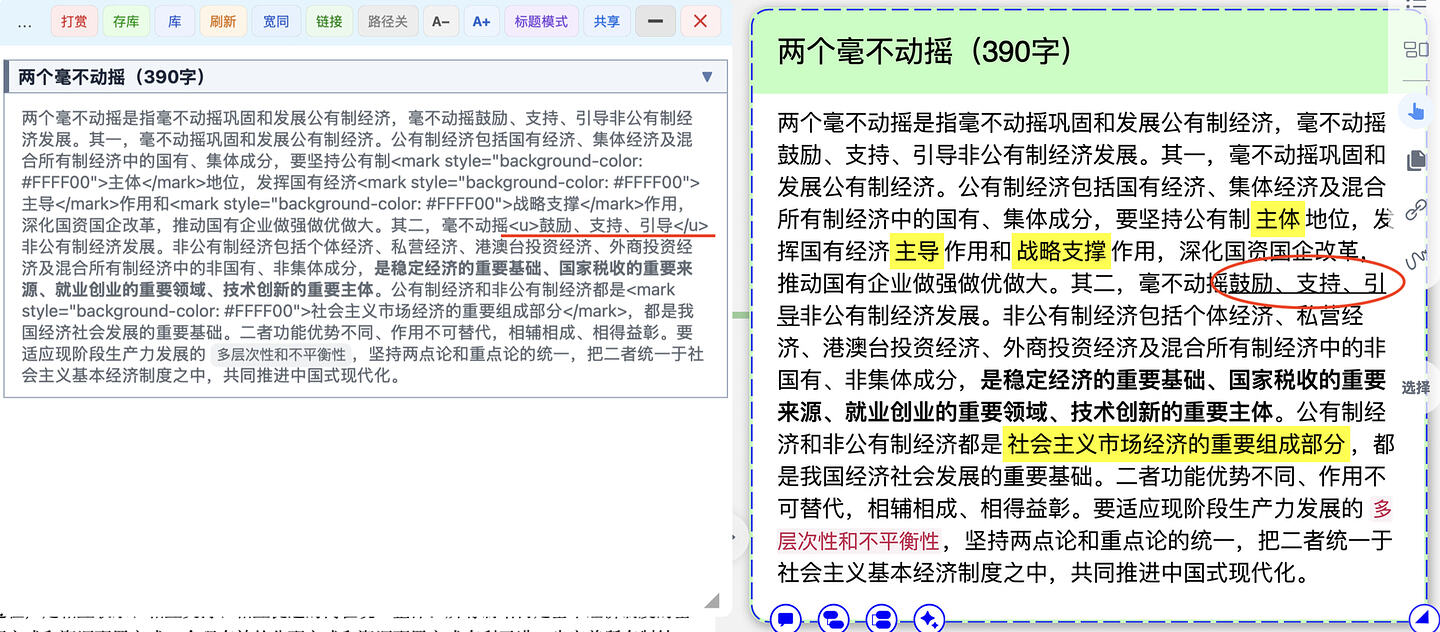Click the 链接 link button
The height and width of the screenshot is (632, 1440).
point(329,21)
